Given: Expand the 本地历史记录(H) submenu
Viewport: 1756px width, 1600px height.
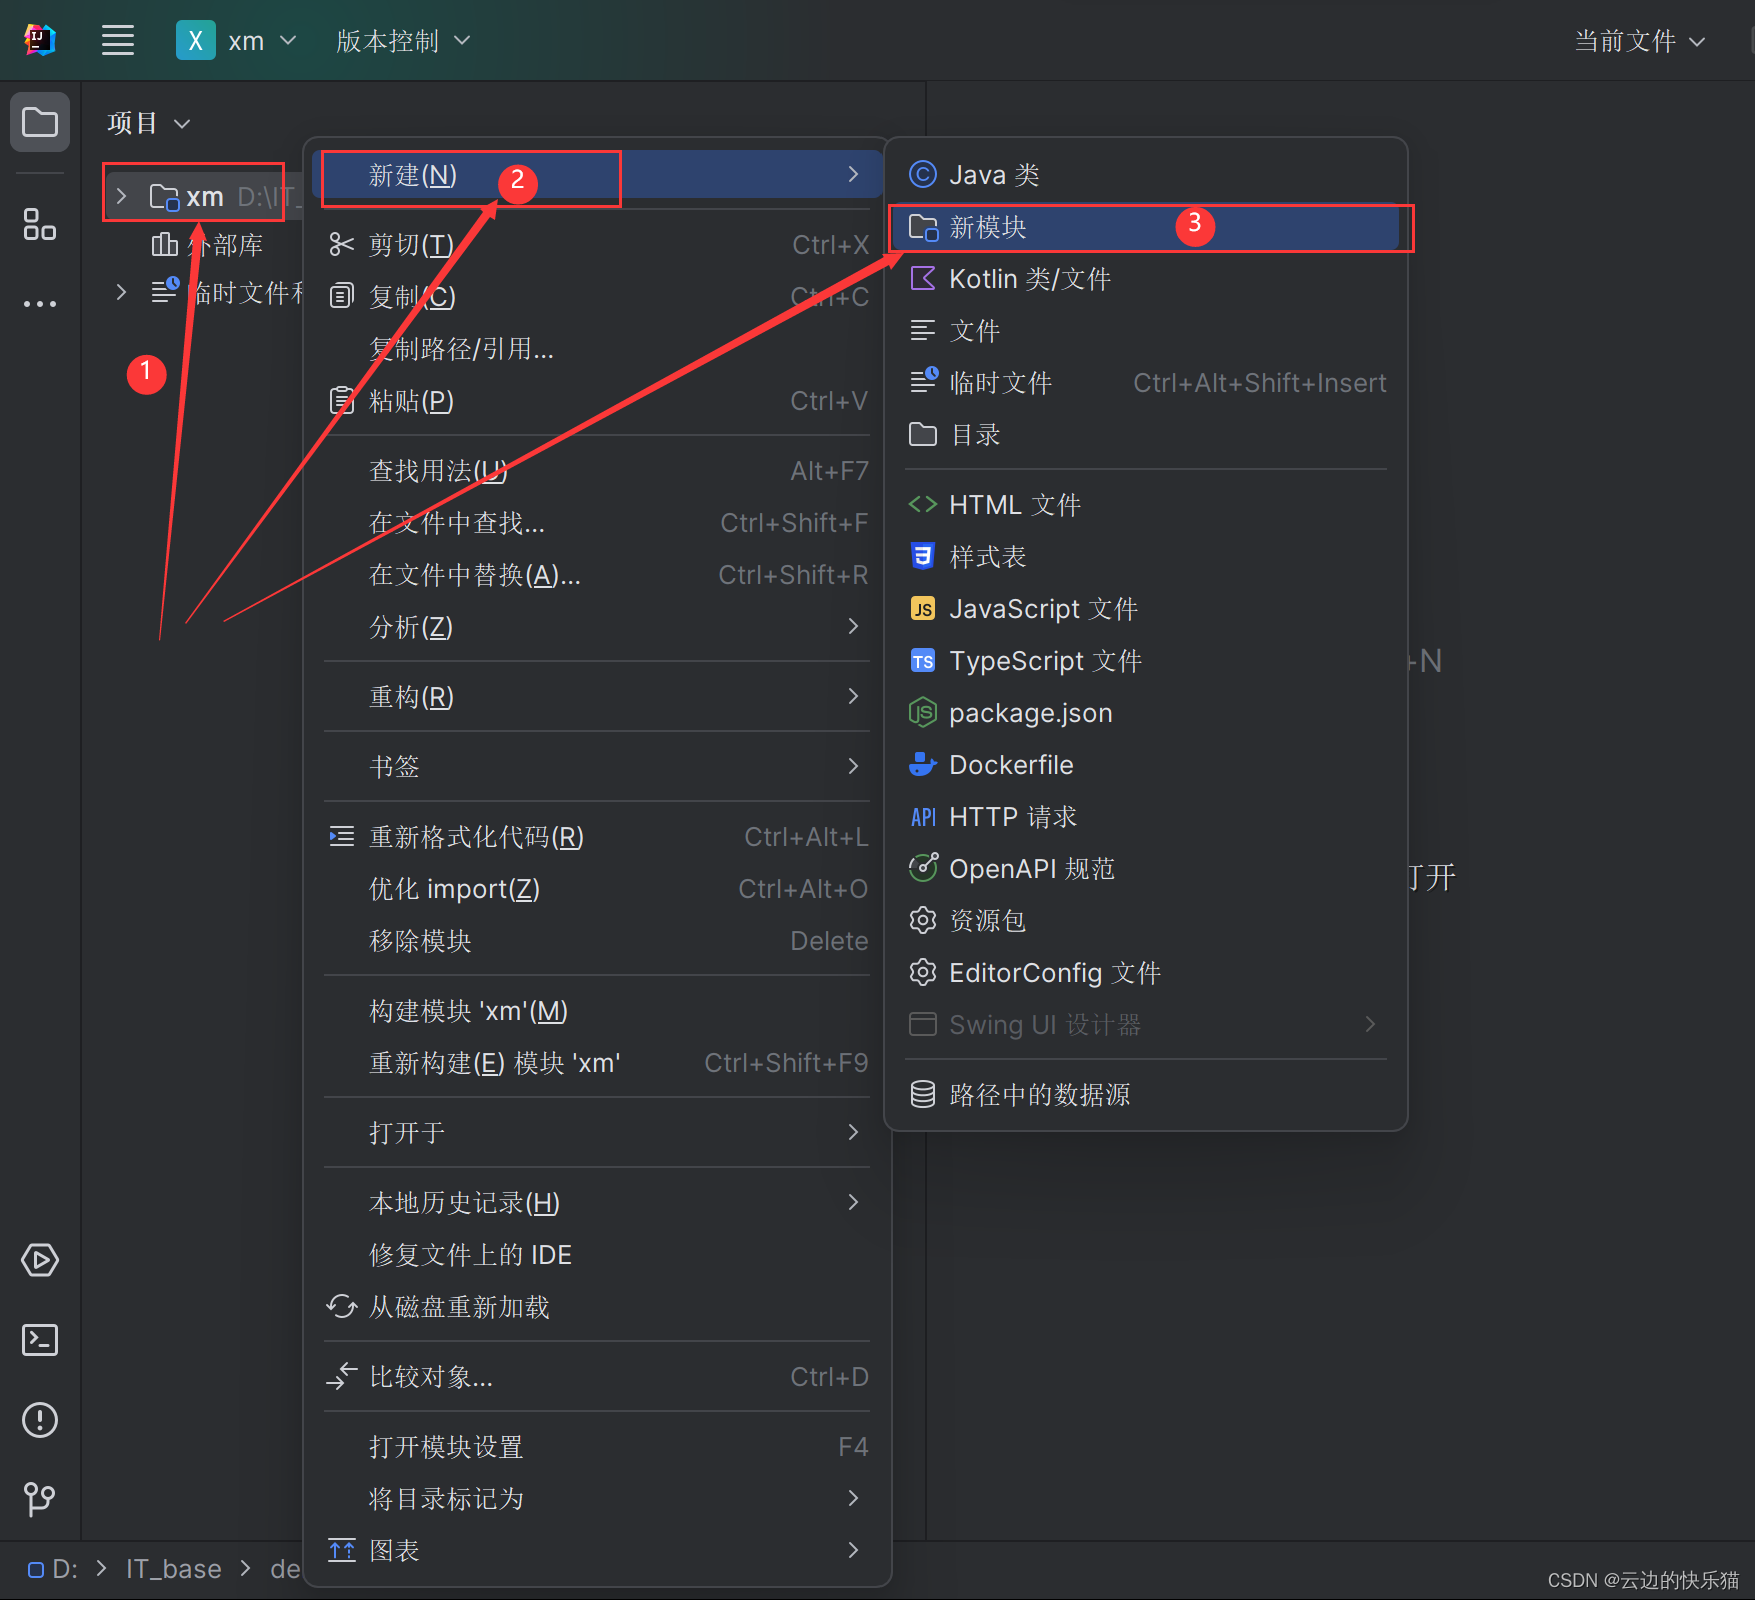Looking at the screenshot, I should click(x=597, y=1202).
